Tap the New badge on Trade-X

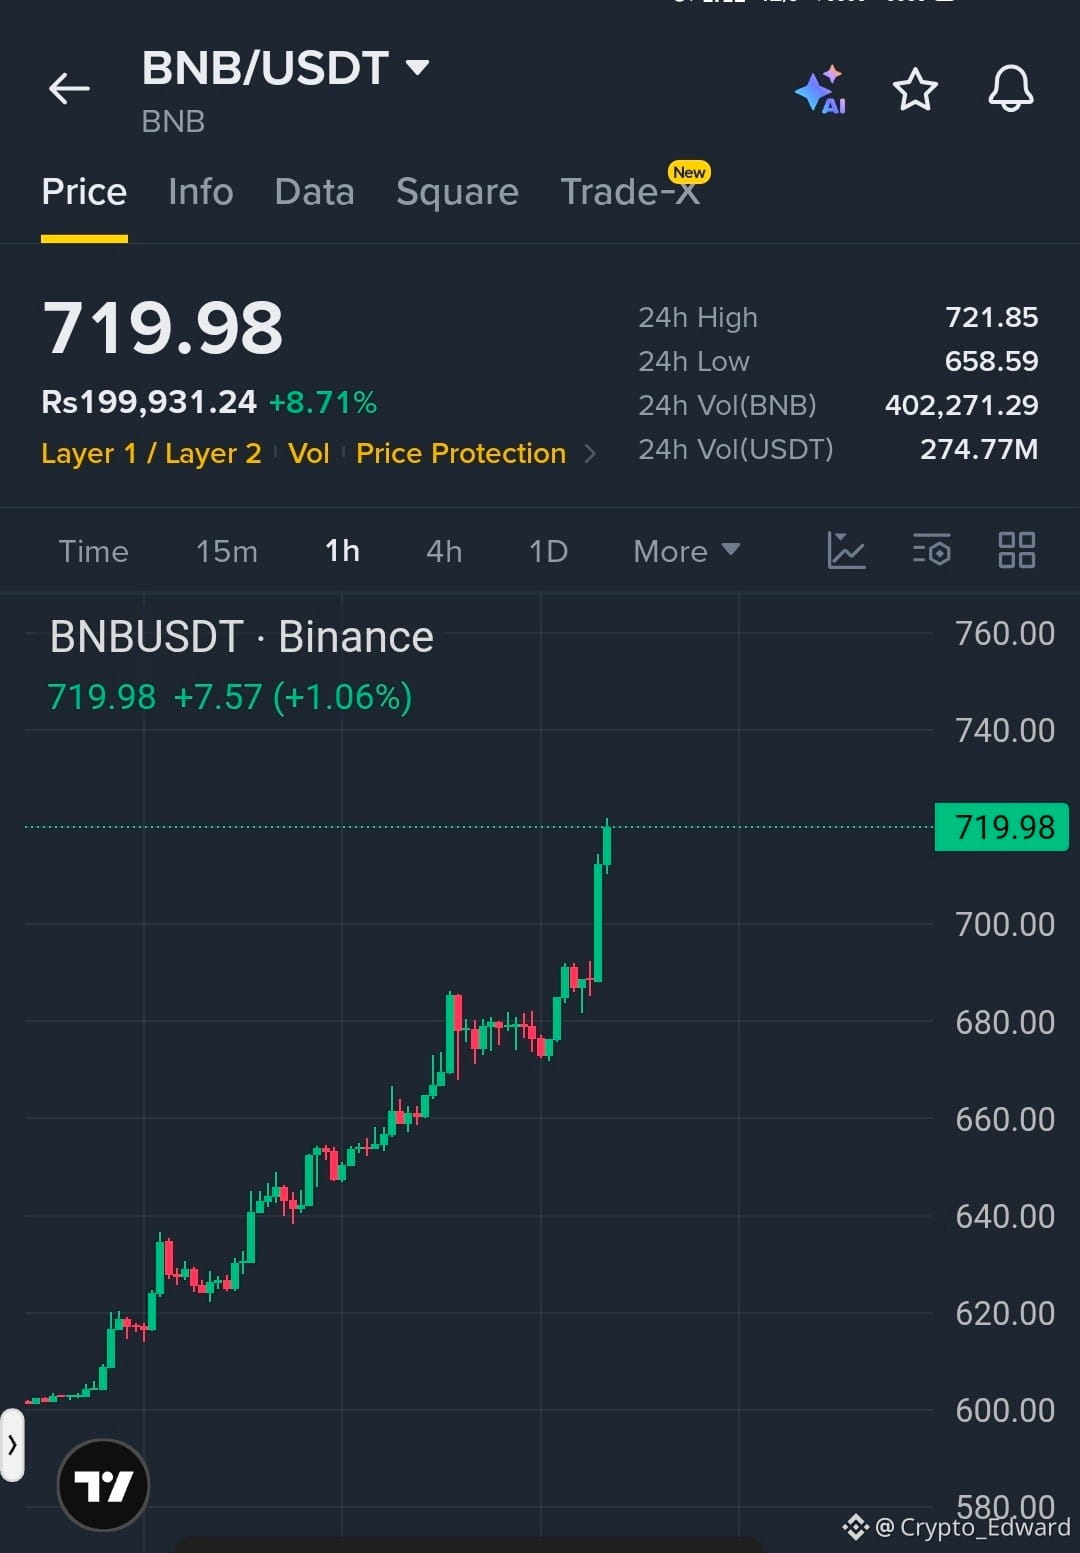(689, 172)
